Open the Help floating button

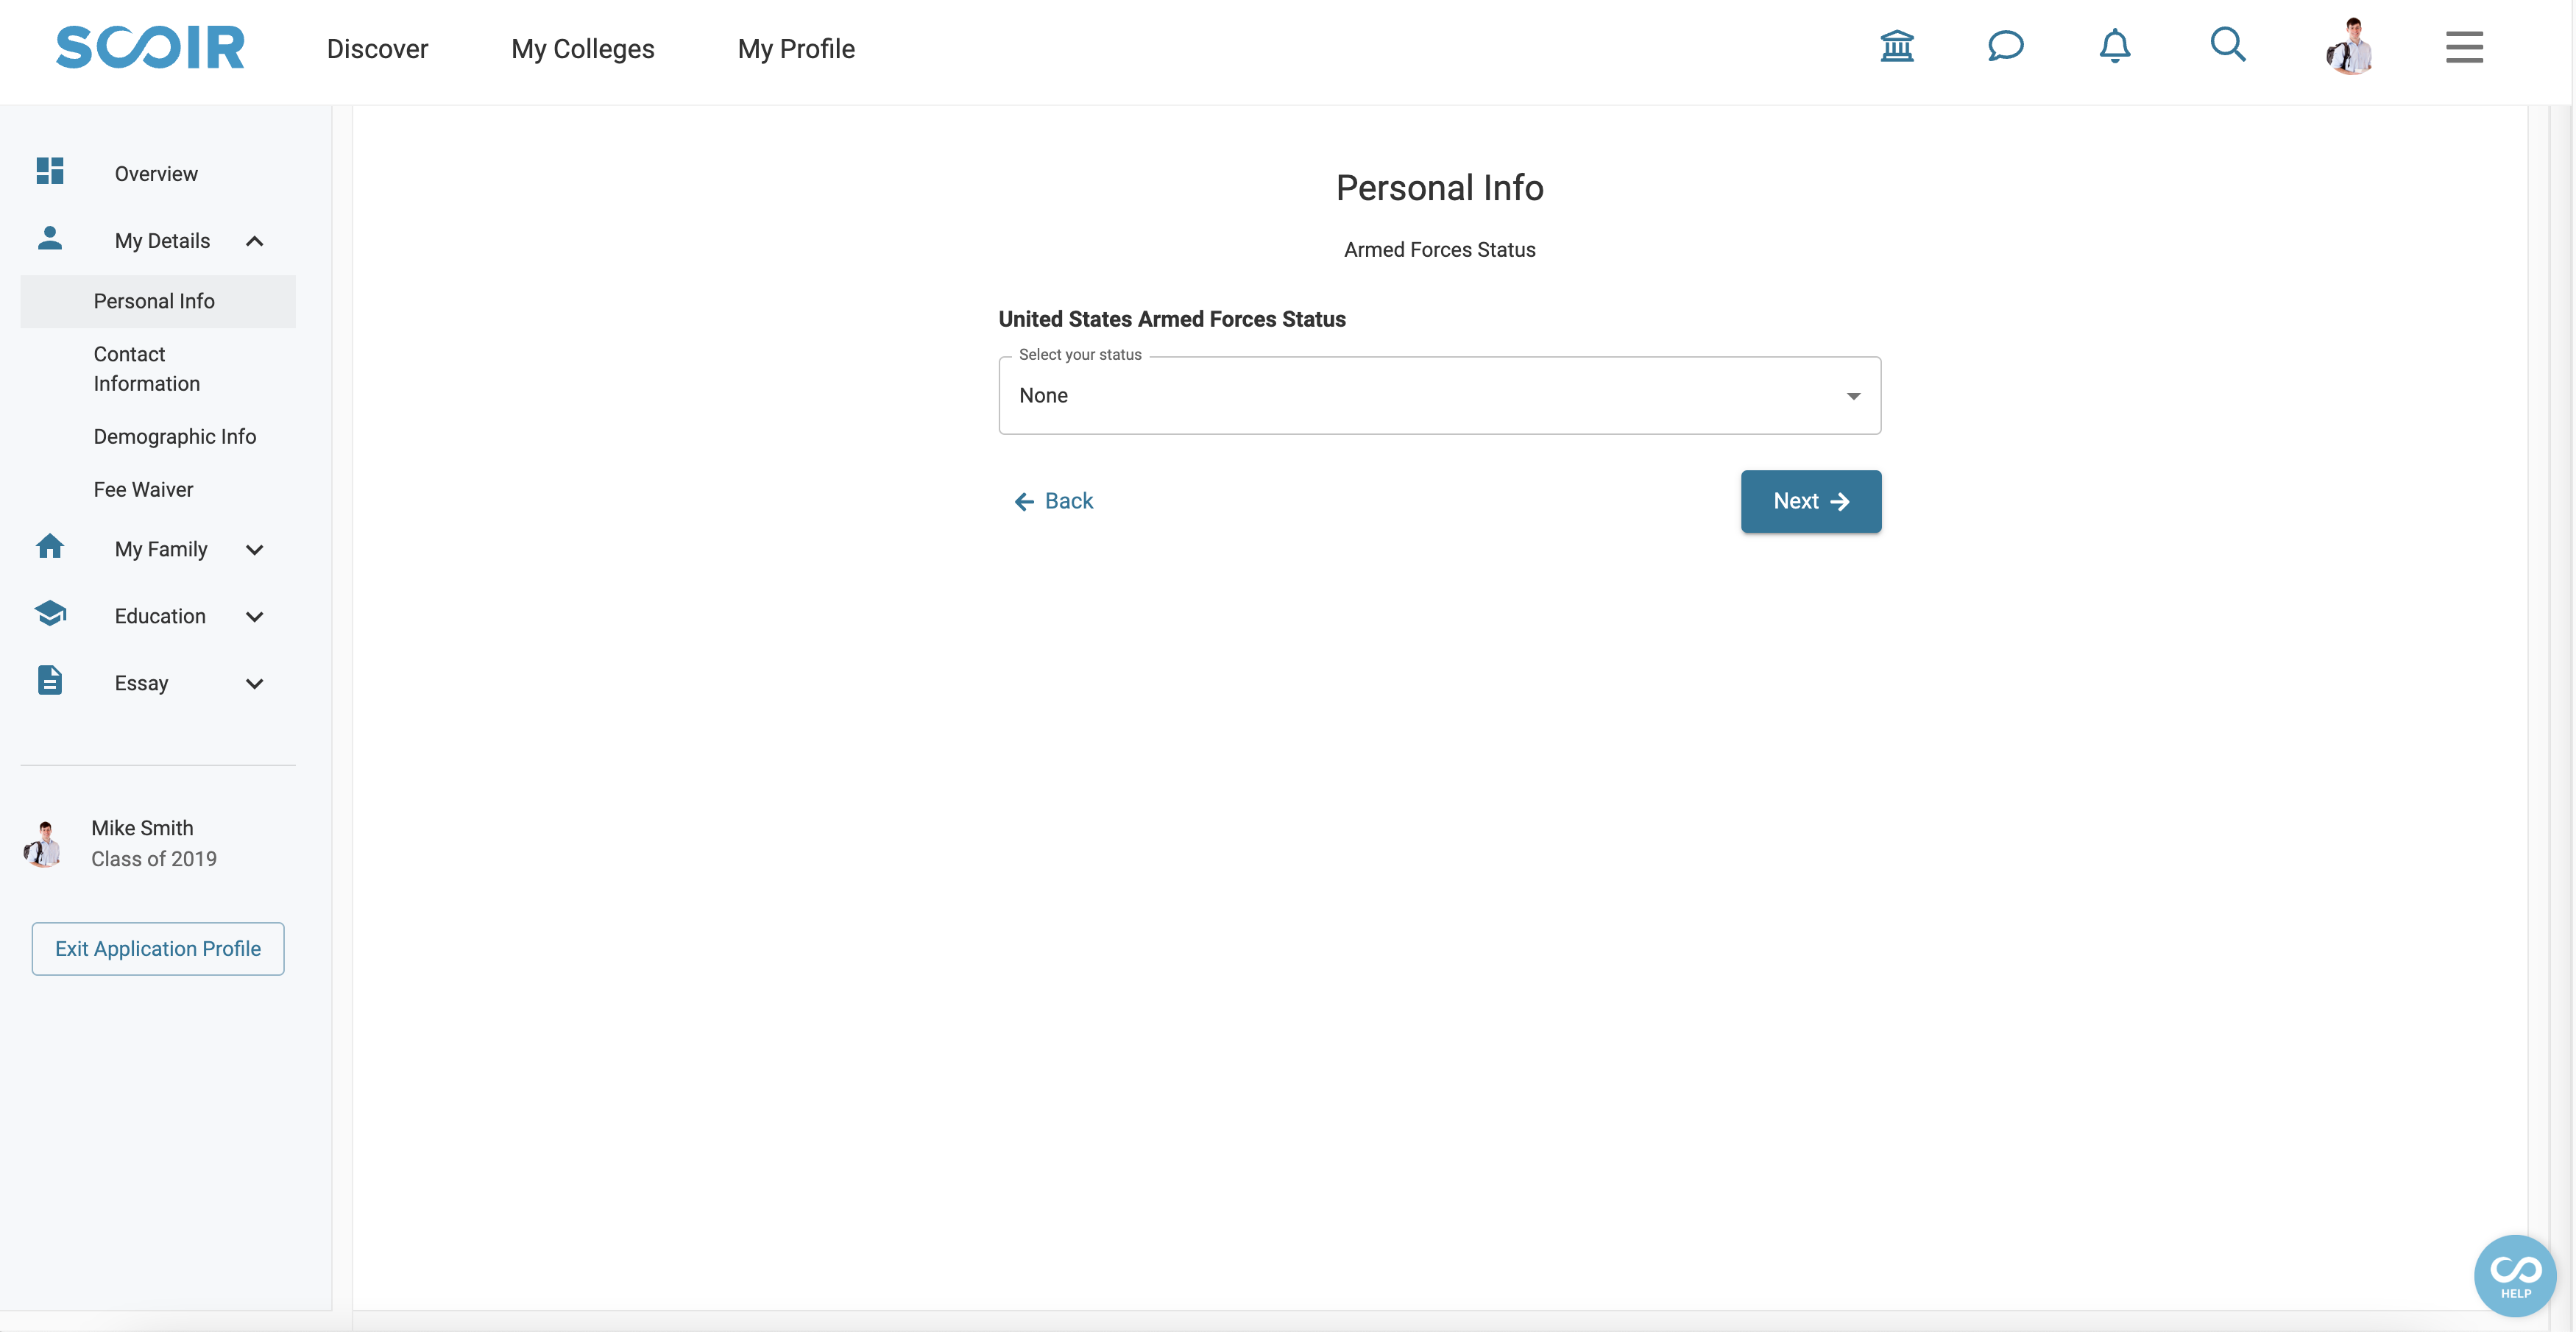coord(2514,1275)
